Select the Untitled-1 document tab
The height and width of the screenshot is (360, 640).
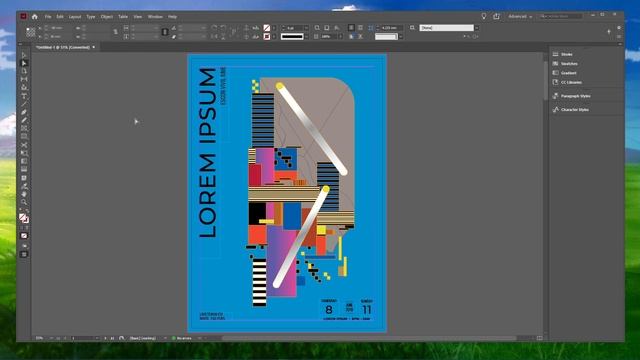(x=63, y=47)
